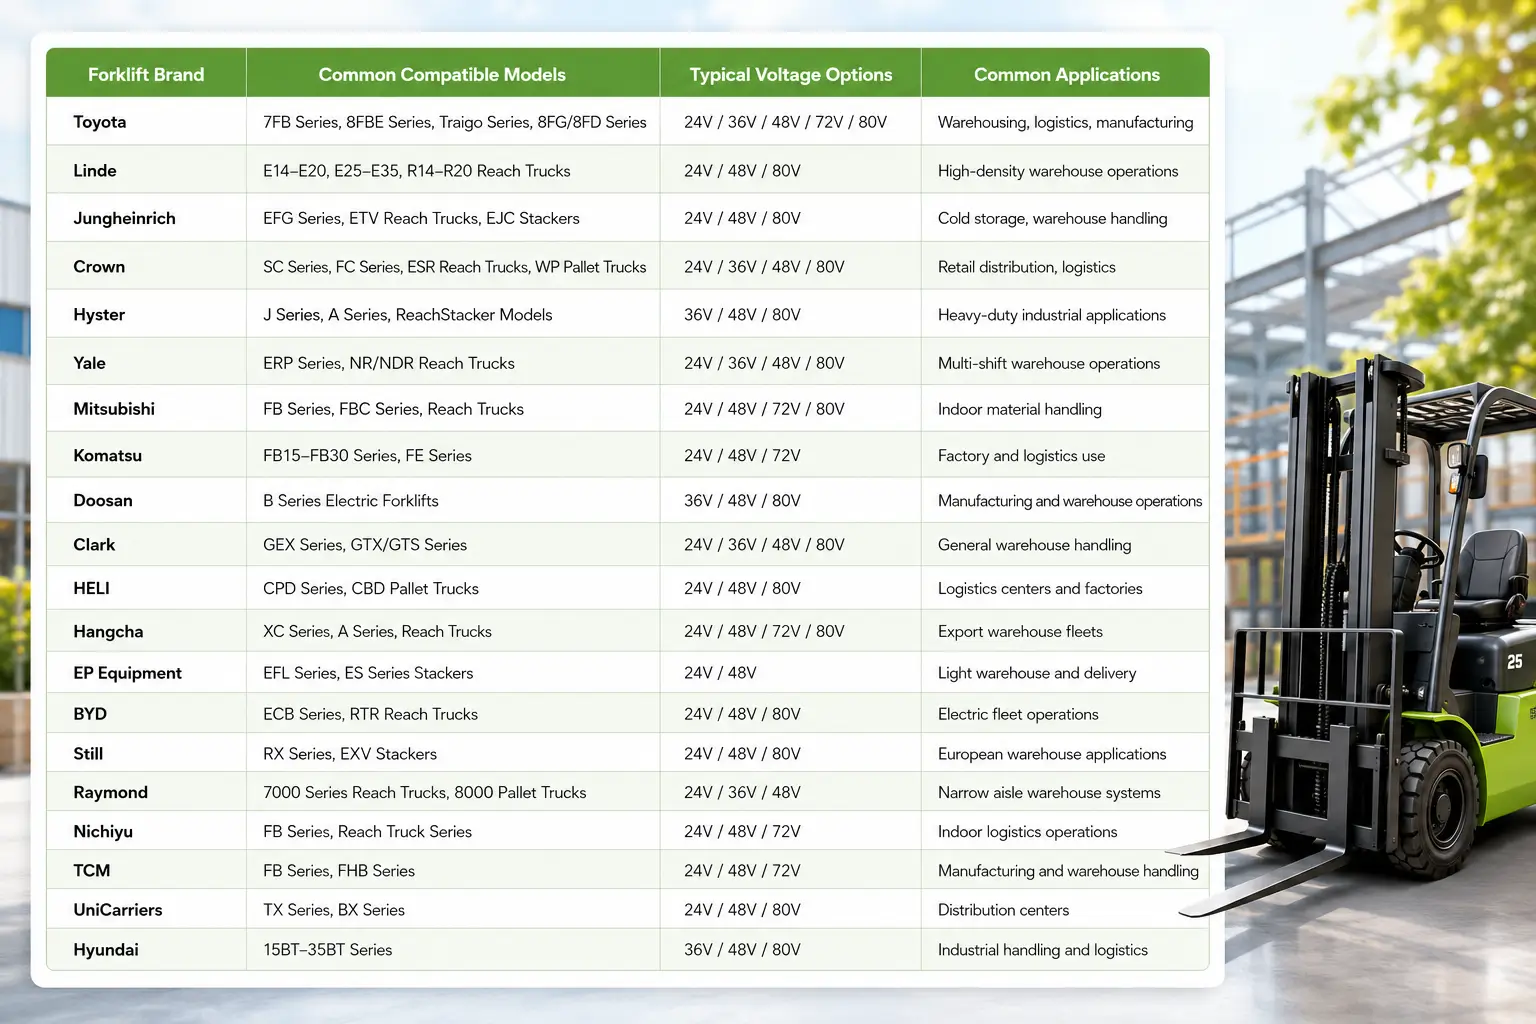1536x1024 pixels.
Task: Click the RX Series, EXV Stackers cell
Action: coord(453,753)
